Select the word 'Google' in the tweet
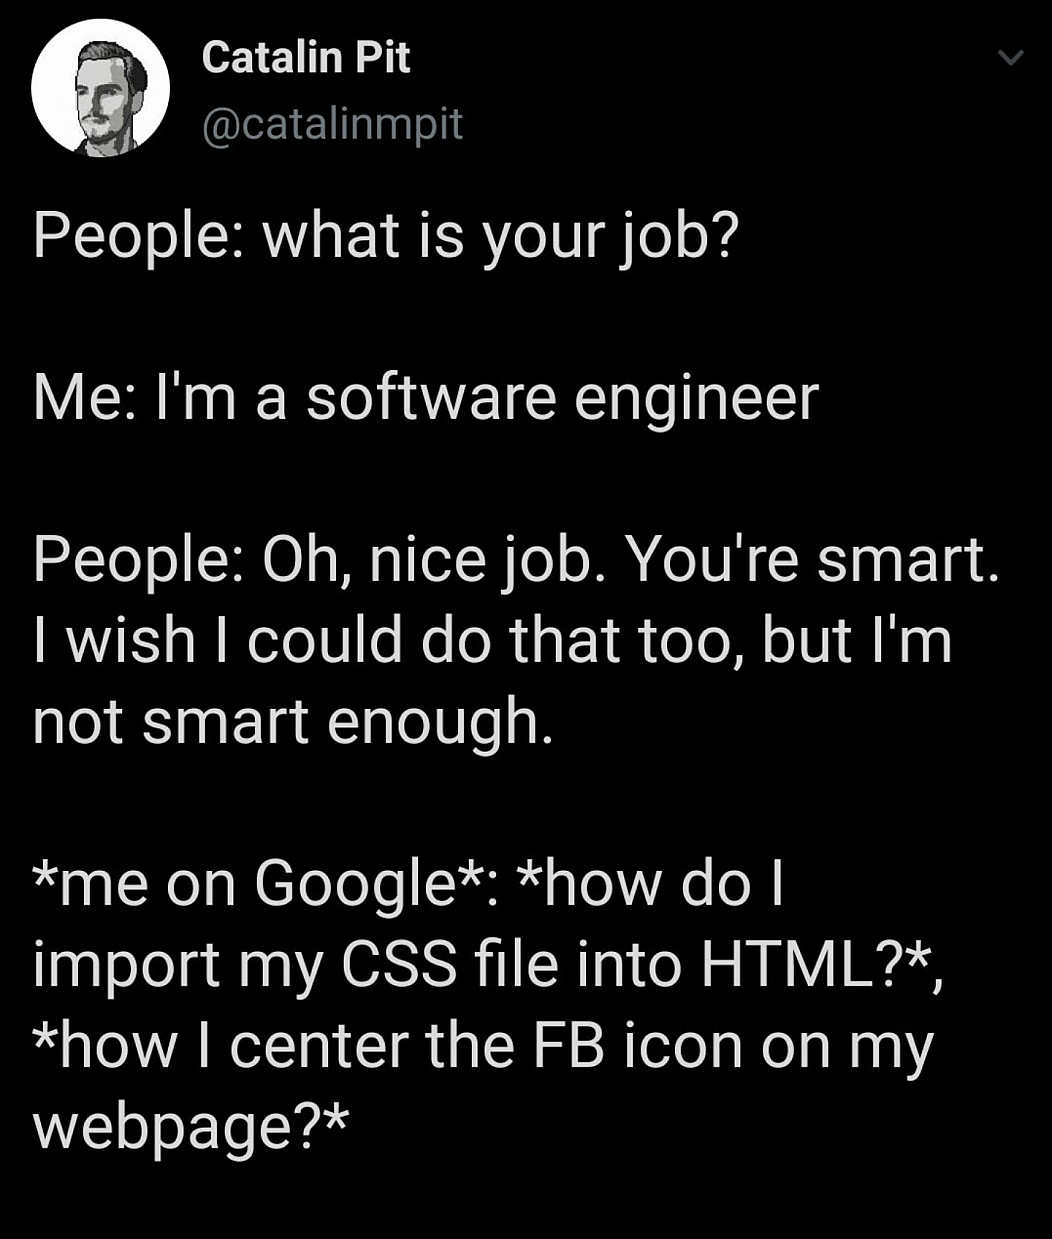Screen dimensions: 1052x1239 (347, 884)
